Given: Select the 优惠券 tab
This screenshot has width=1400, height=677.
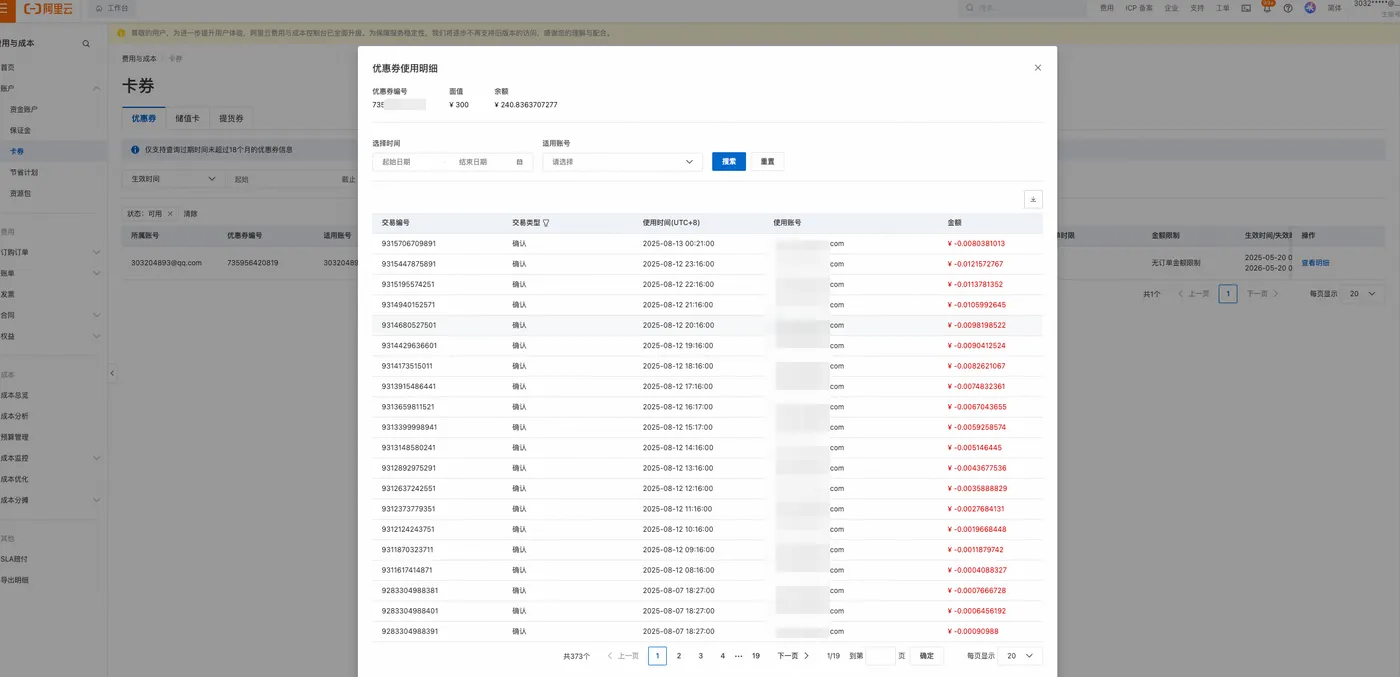Looking at the screenshot, I should 144,118.
